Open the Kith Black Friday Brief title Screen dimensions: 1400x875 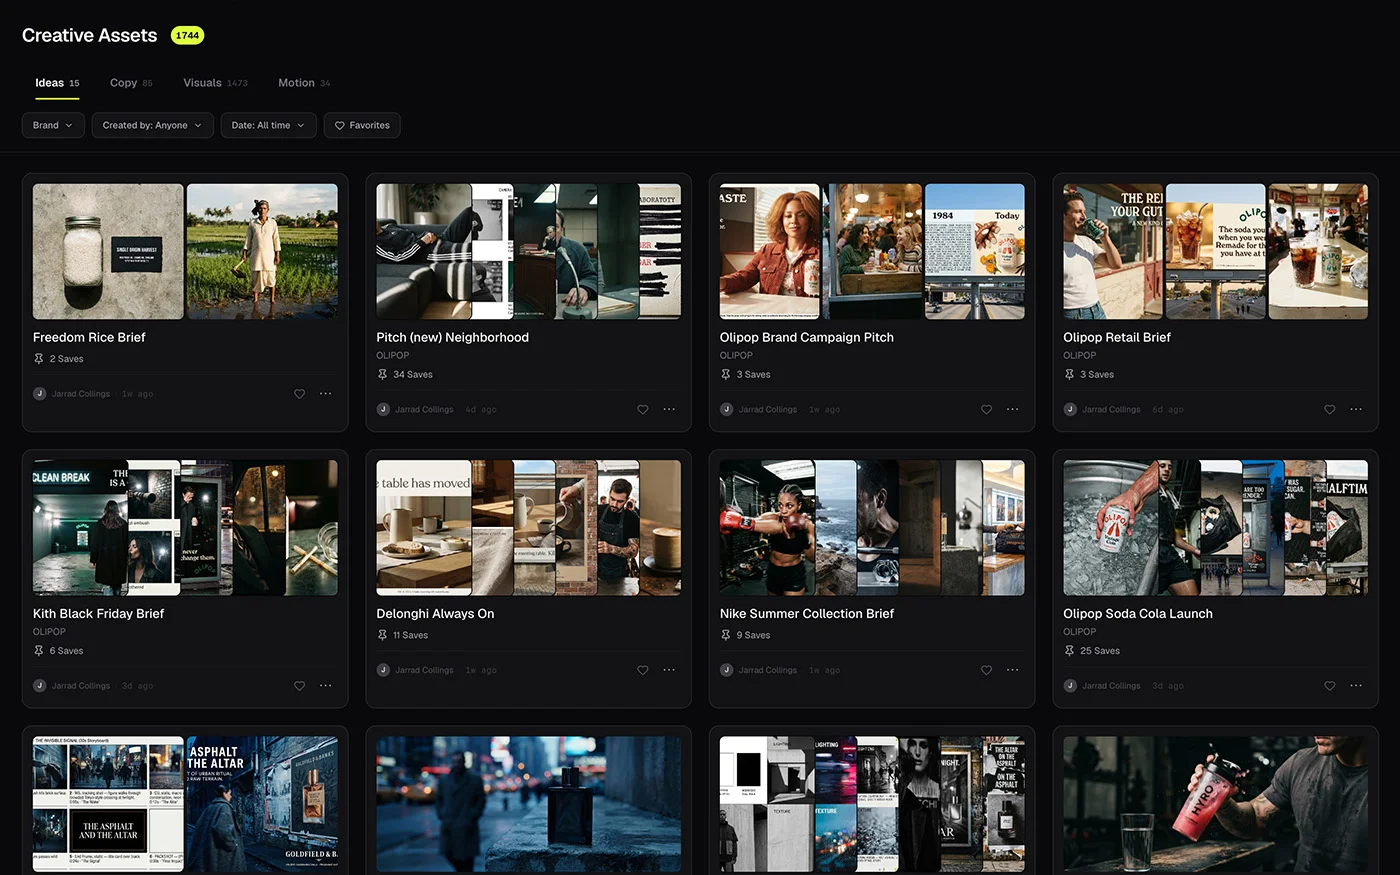pyautogui.click(x=98, y=613)
